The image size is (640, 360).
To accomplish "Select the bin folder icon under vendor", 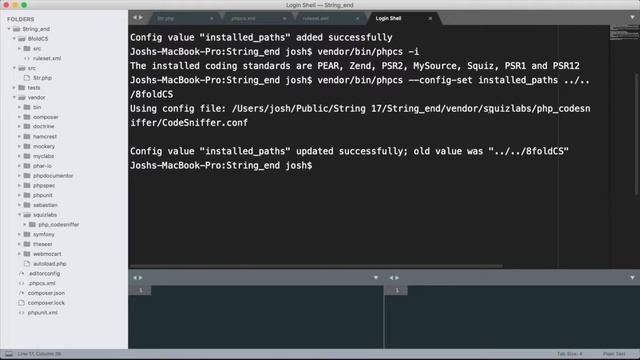I will (x=27, y=107).
